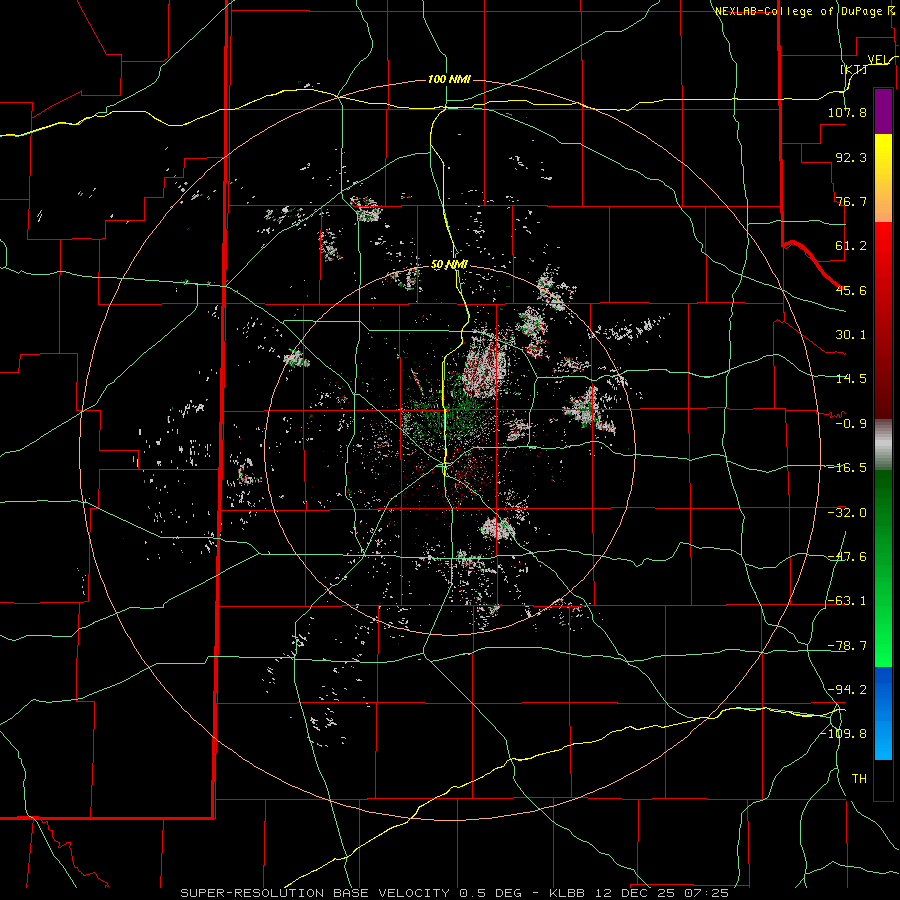Click the [KT] units label
The height and width of the screenshot is (900, 900).
854,69
